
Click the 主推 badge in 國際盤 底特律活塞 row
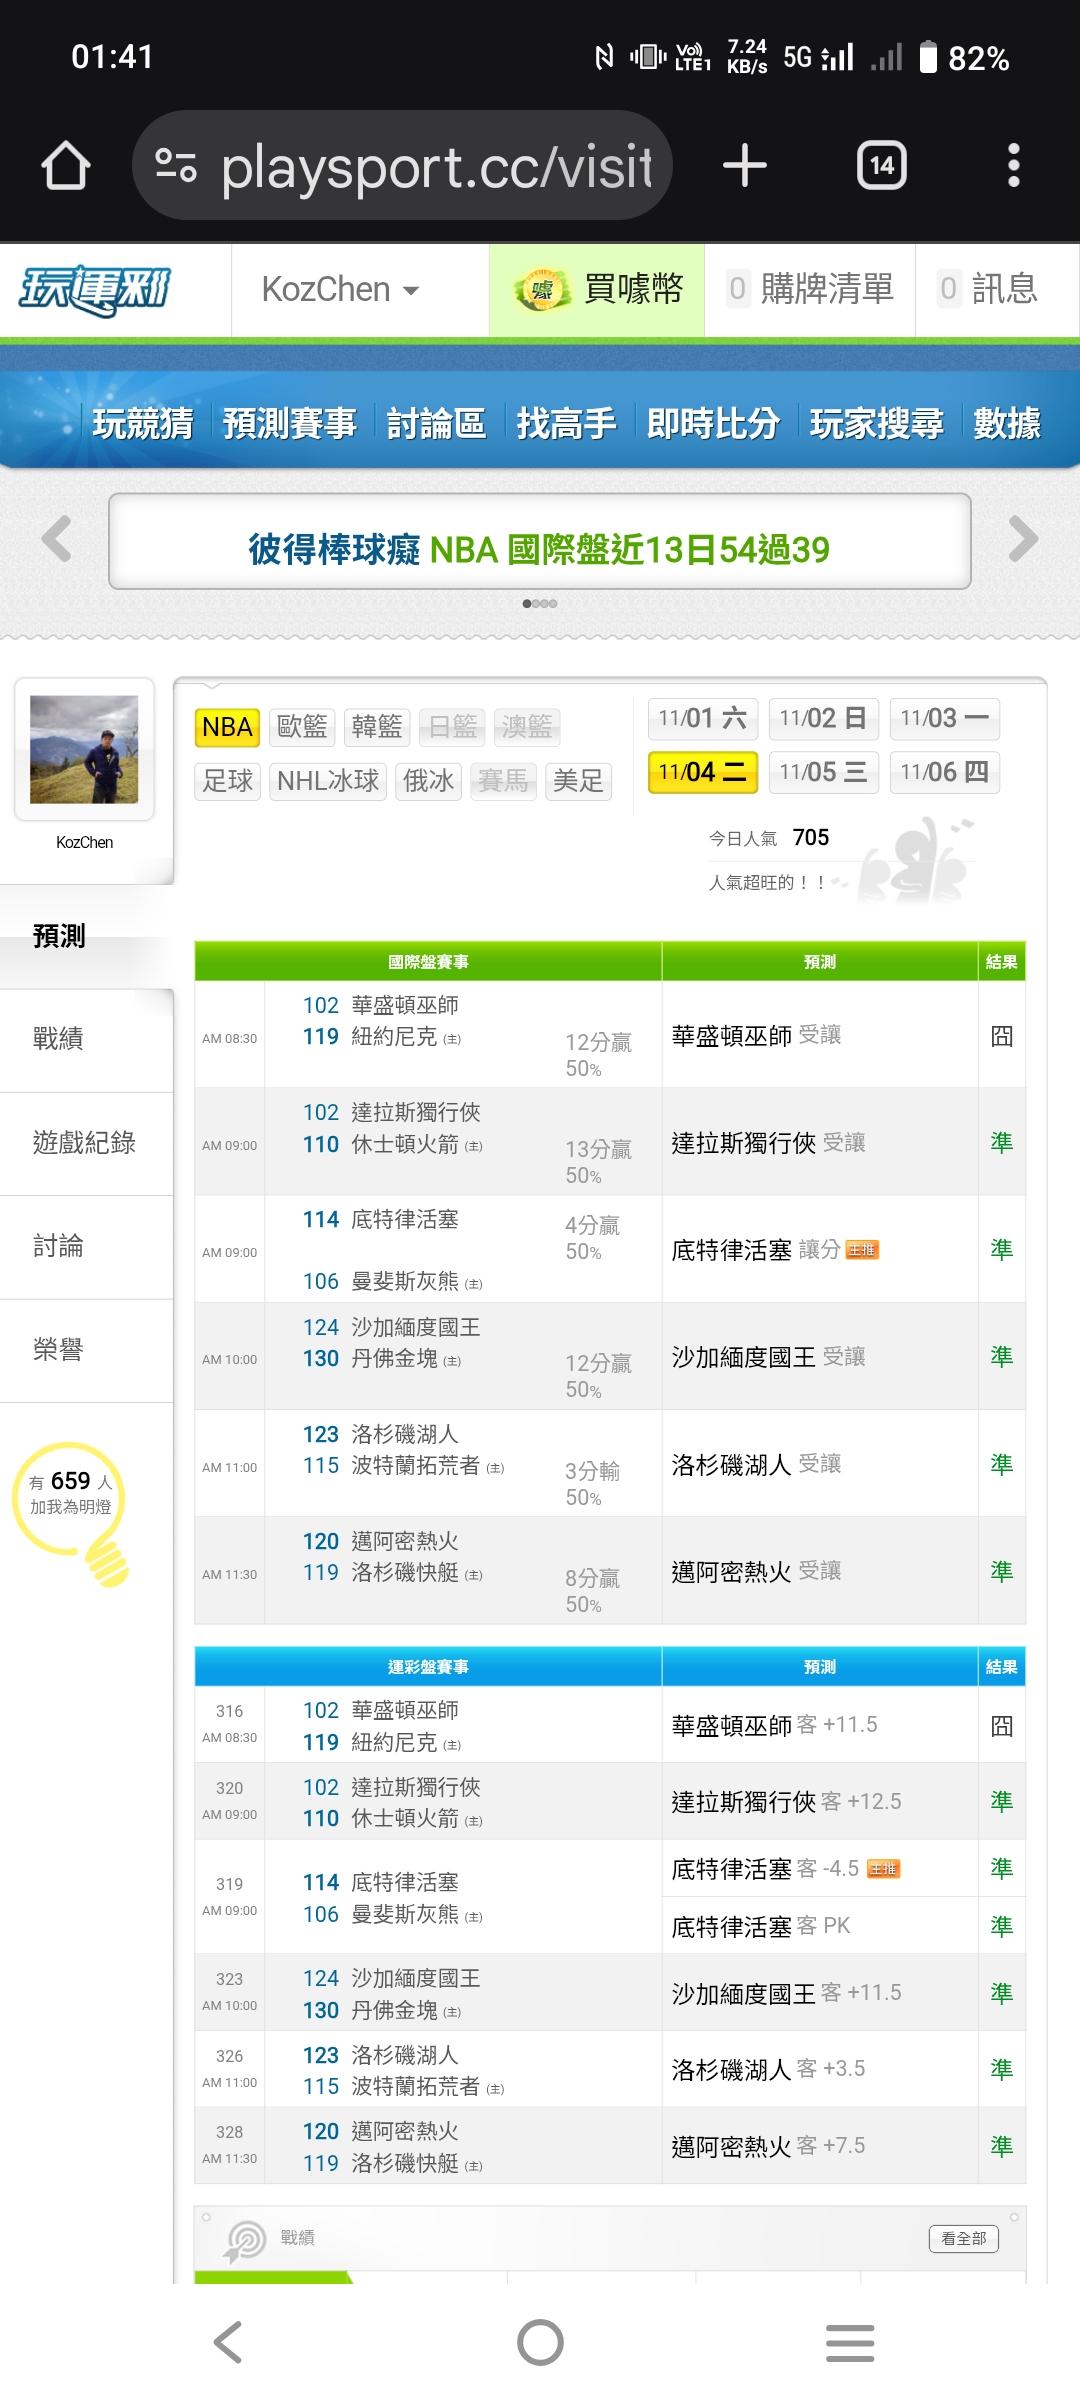pyautogui.click(x=862, y=1250)
